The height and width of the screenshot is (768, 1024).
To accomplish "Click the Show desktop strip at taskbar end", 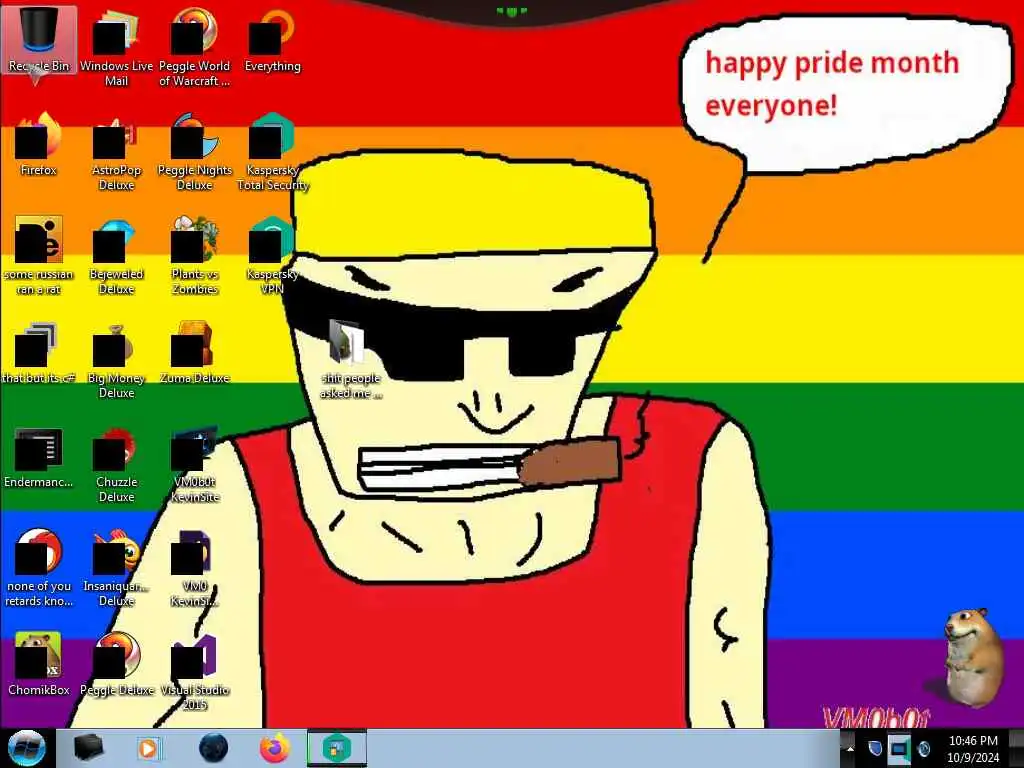I will click(1016, 748).
